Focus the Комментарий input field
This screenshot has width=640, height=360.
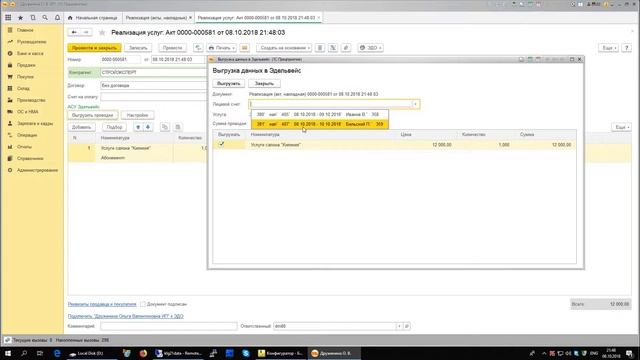pos(169,326)
